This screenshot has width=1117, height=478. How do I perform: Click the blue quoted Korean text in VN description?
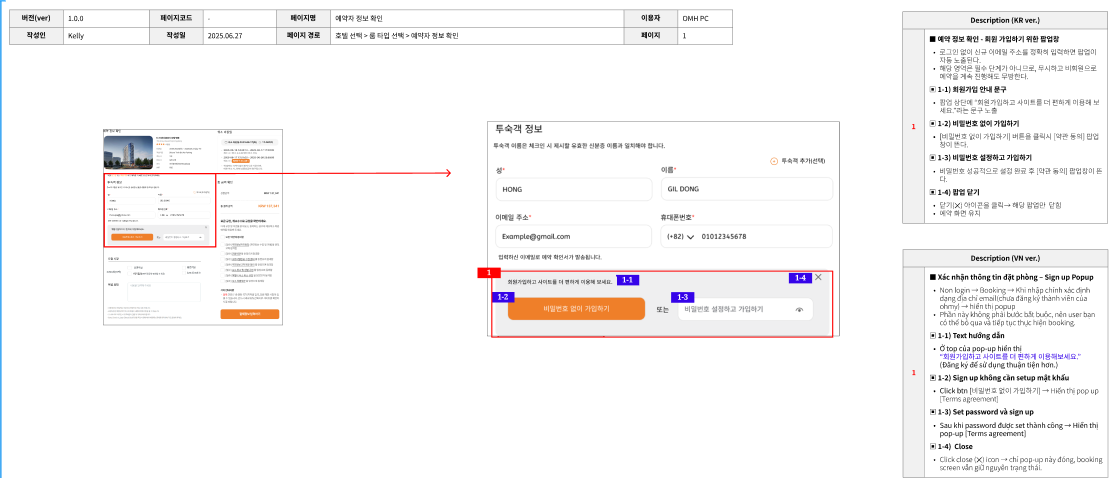click(1011, 355)
